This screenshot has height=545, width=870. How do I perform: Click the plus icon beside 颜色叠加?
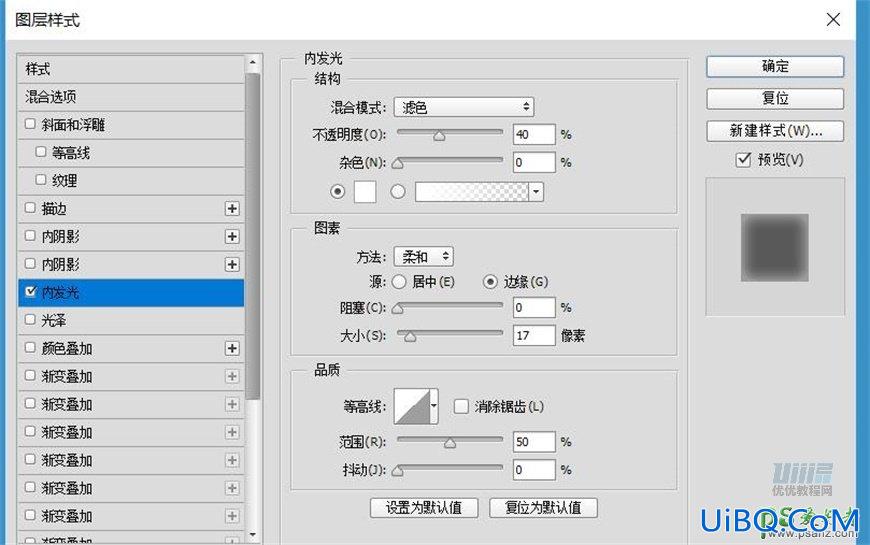[x=232, y=349]
